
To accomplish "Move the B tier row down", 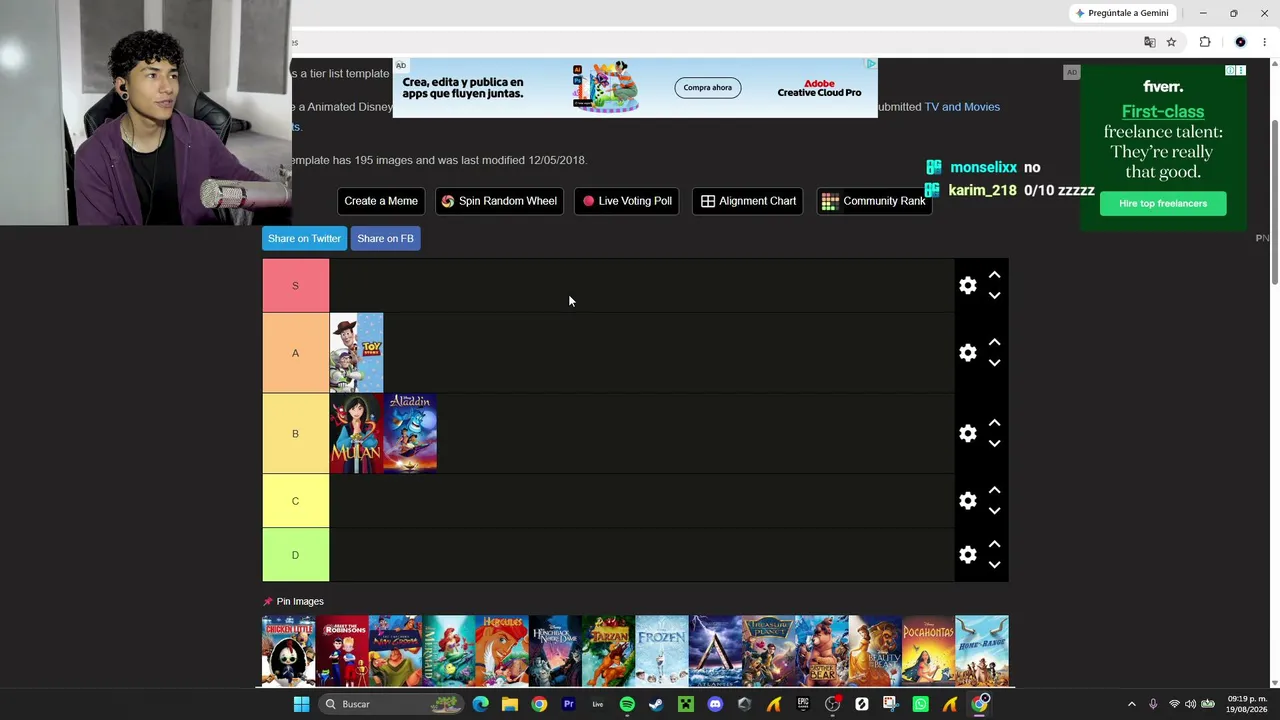I will pos(994,444).
